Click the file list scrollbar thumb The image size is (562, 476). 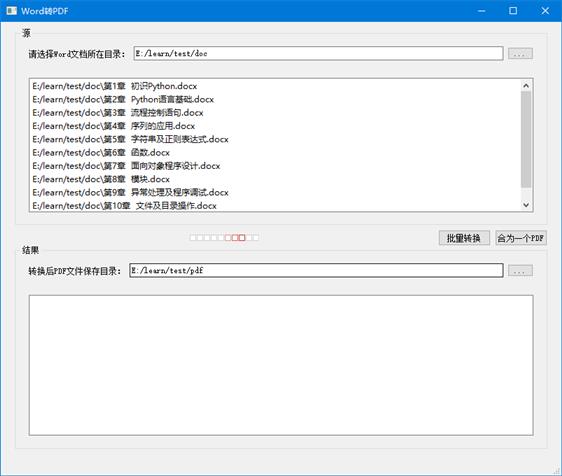click(x=526, y=139)
